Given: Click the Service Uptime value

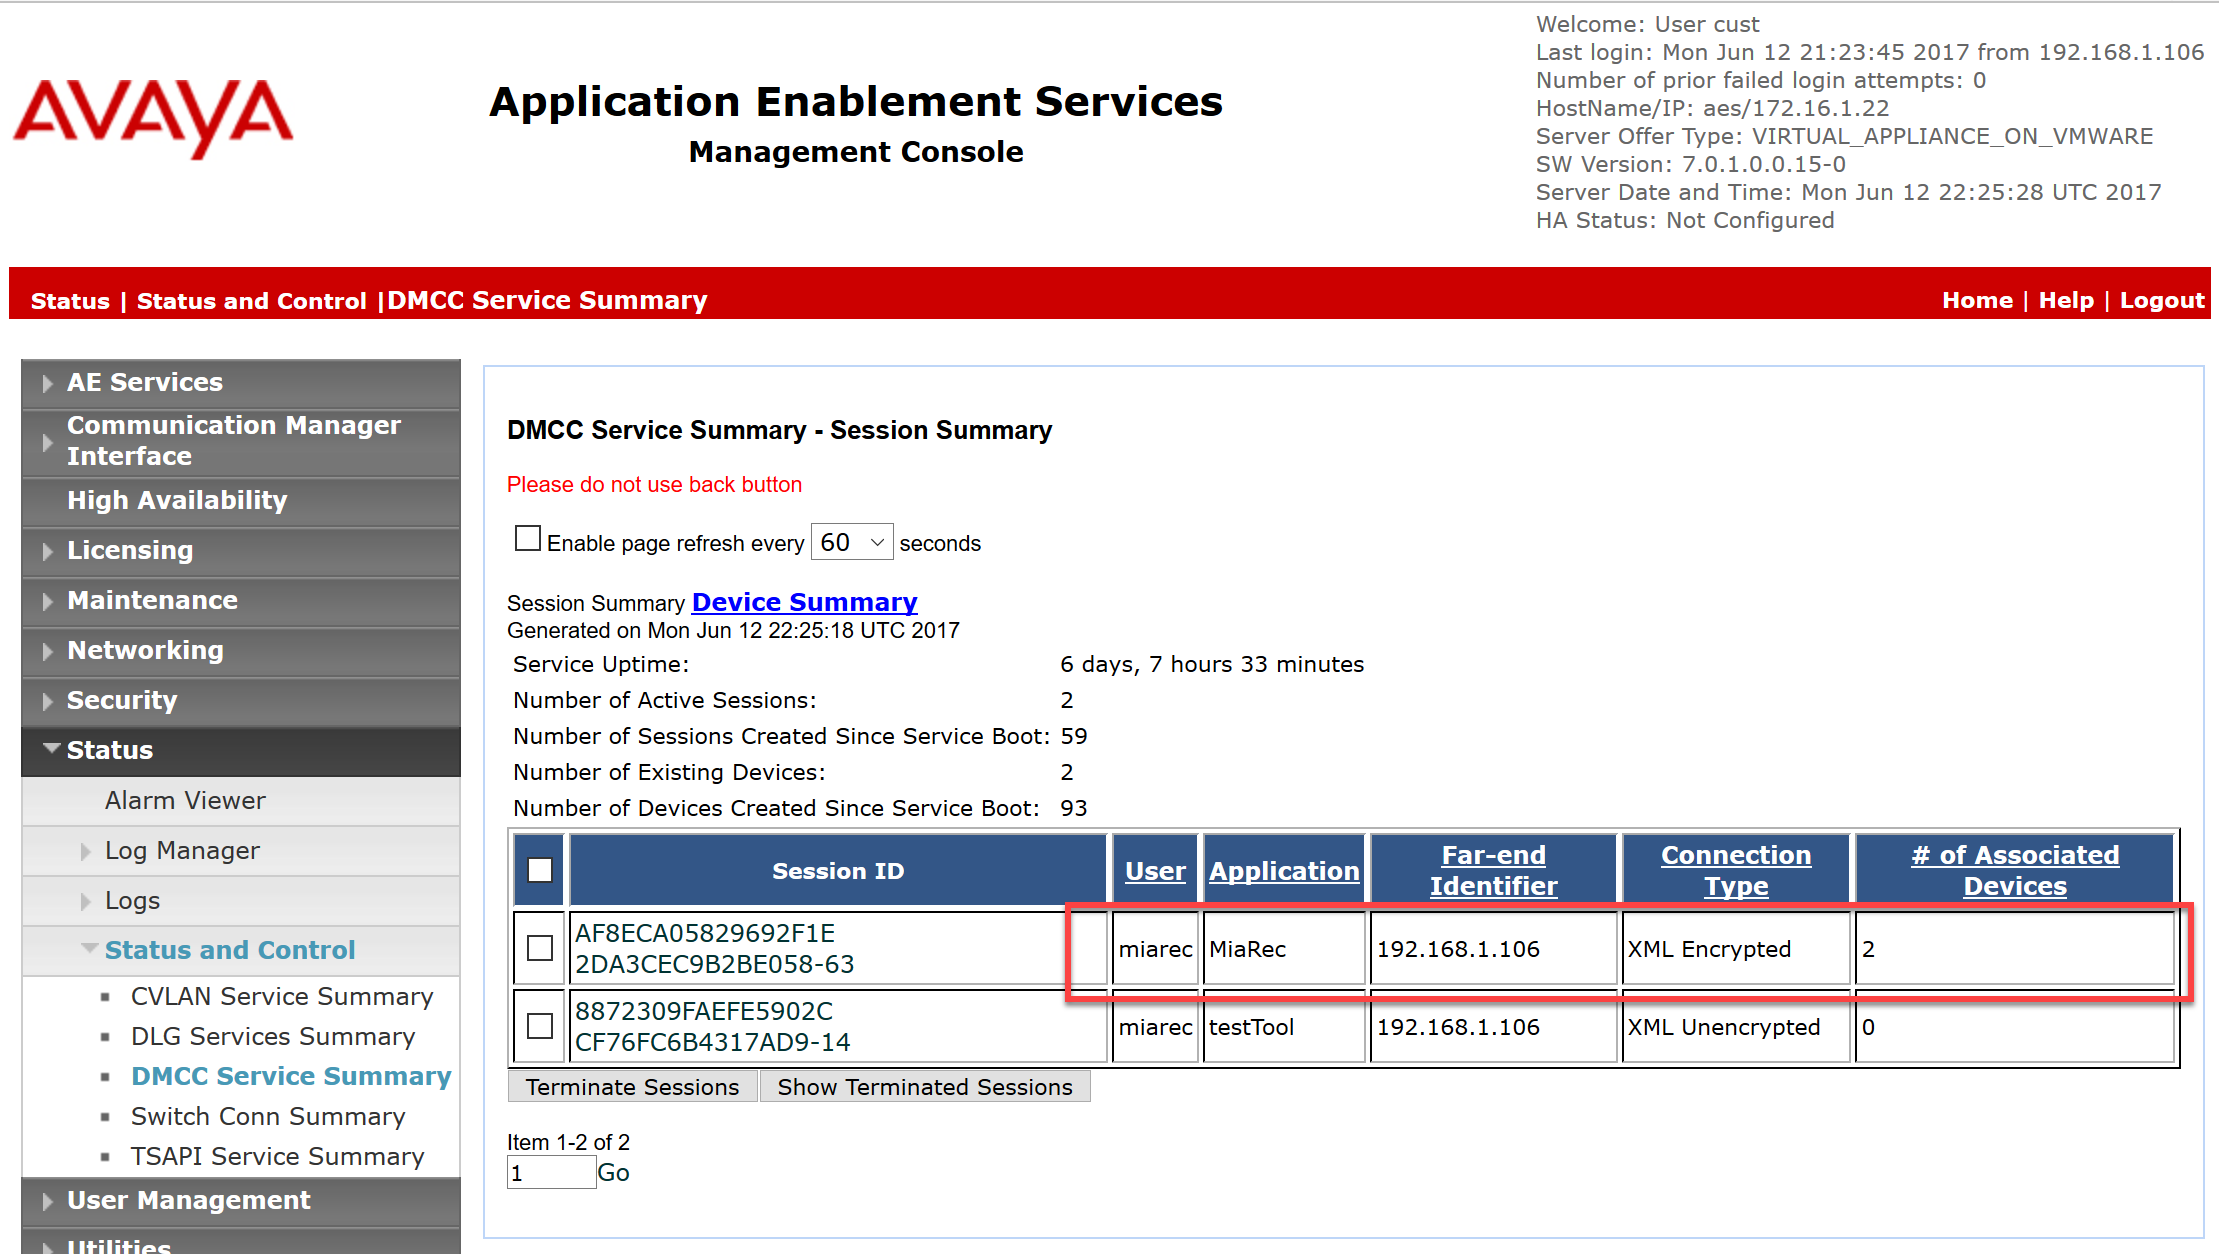Looking at the screenshot, I should (1212, 665).
